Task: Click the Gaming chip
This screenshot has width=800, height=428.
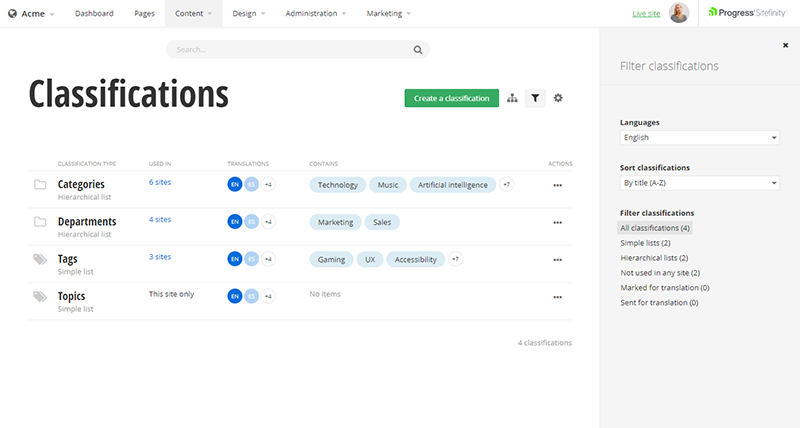Action: click(x=331, y=259)
